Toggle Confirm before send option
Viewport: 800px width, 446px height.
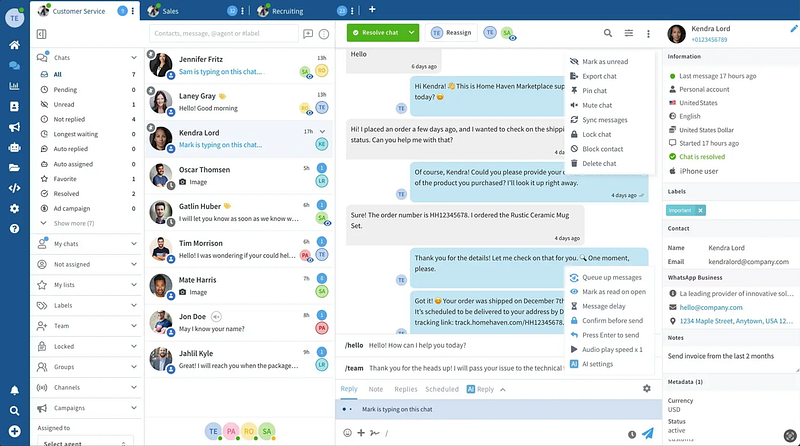[x=611, y=320]
